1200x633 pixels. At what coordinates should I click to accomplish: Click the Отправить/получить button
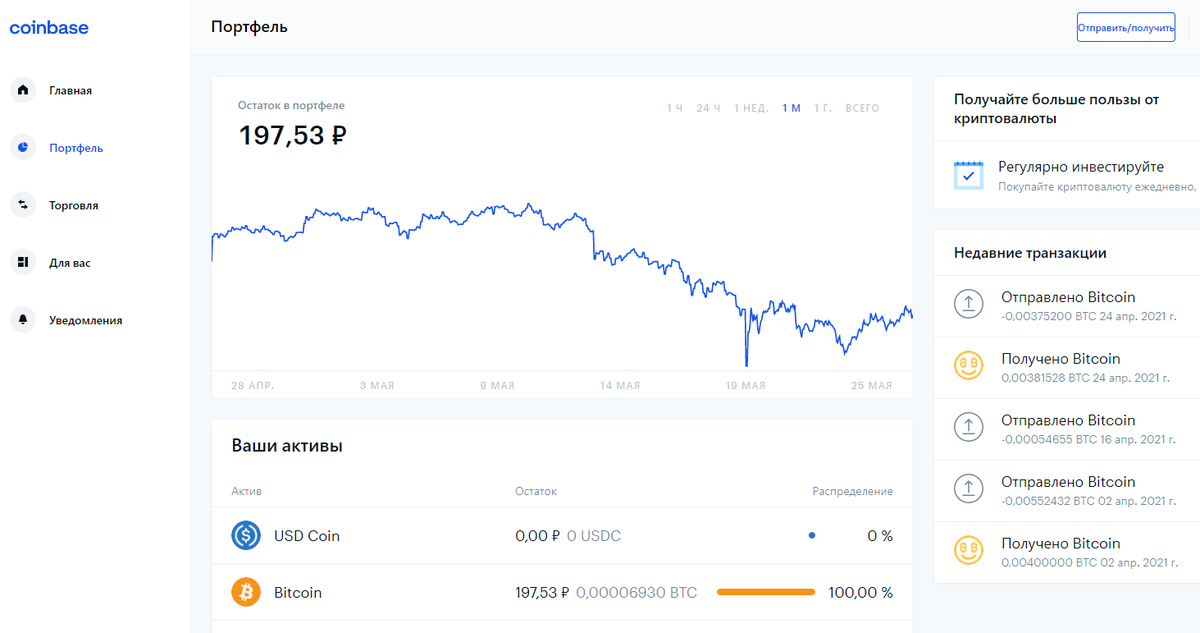pos(1126,28)
